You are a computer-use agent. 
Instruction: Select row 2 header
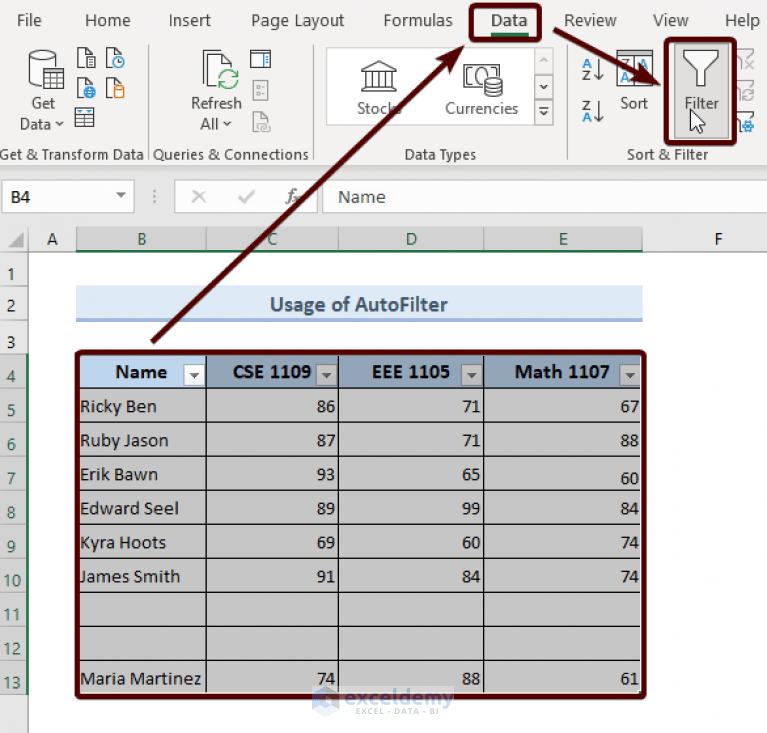click(12, 306)
